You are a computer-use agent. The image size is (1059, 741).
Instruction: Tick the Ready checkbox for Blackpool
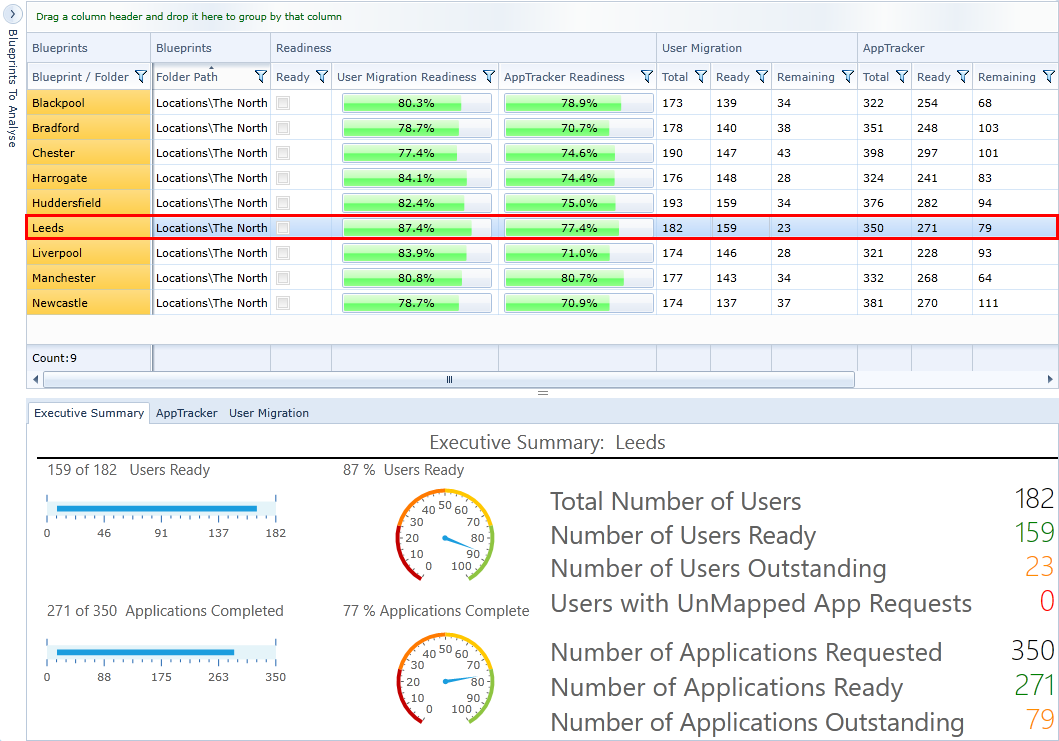click(x=283, y=103)
